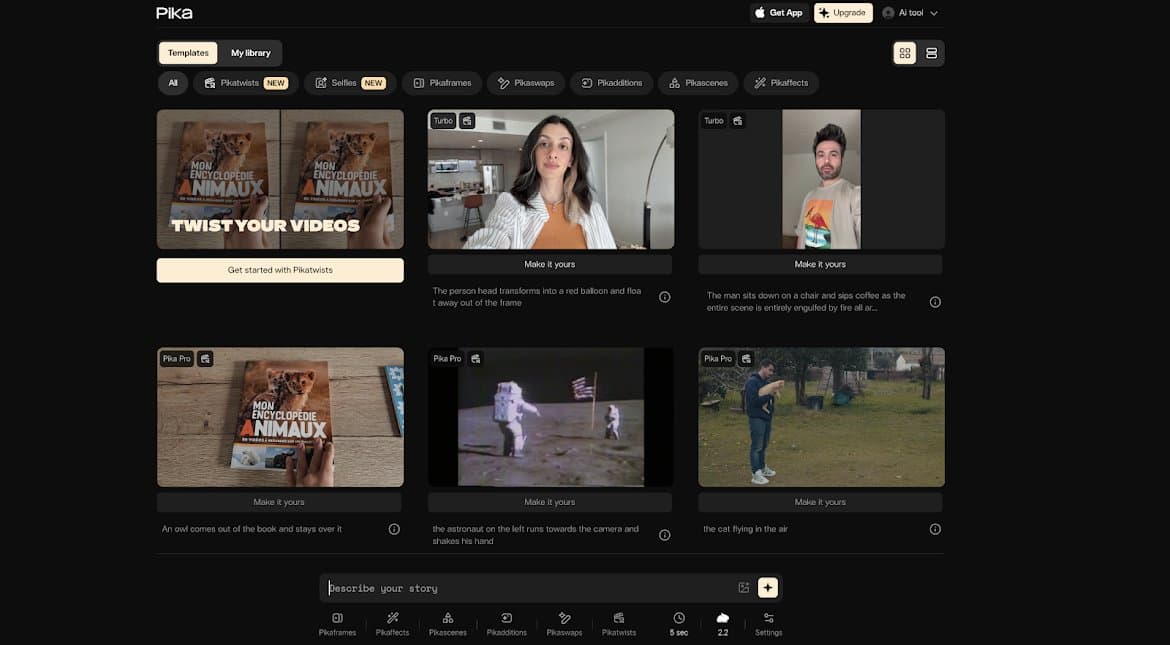Enable grid view layout

[x=904, y=51]
